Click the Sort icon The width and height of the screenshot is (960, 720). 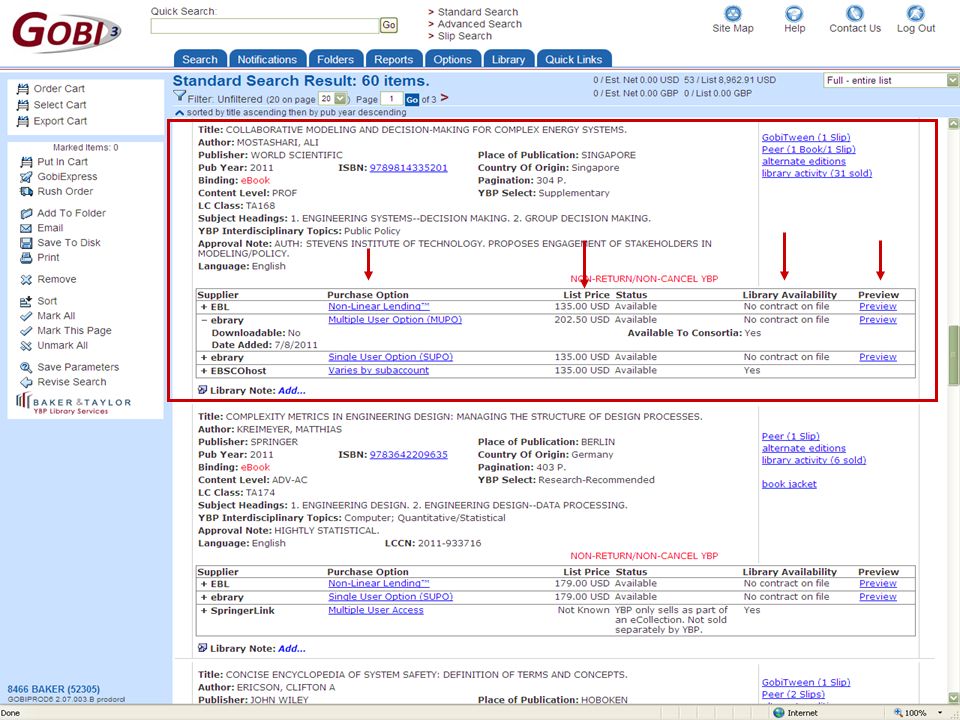26,301
